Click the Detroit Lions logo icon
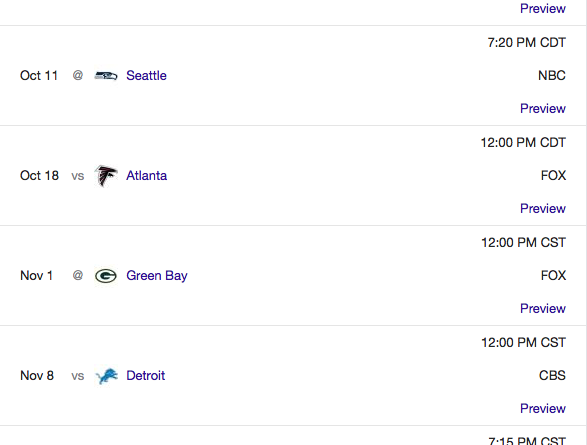The image size is (587, 445). pyautogui.click(x=106, y=376)
